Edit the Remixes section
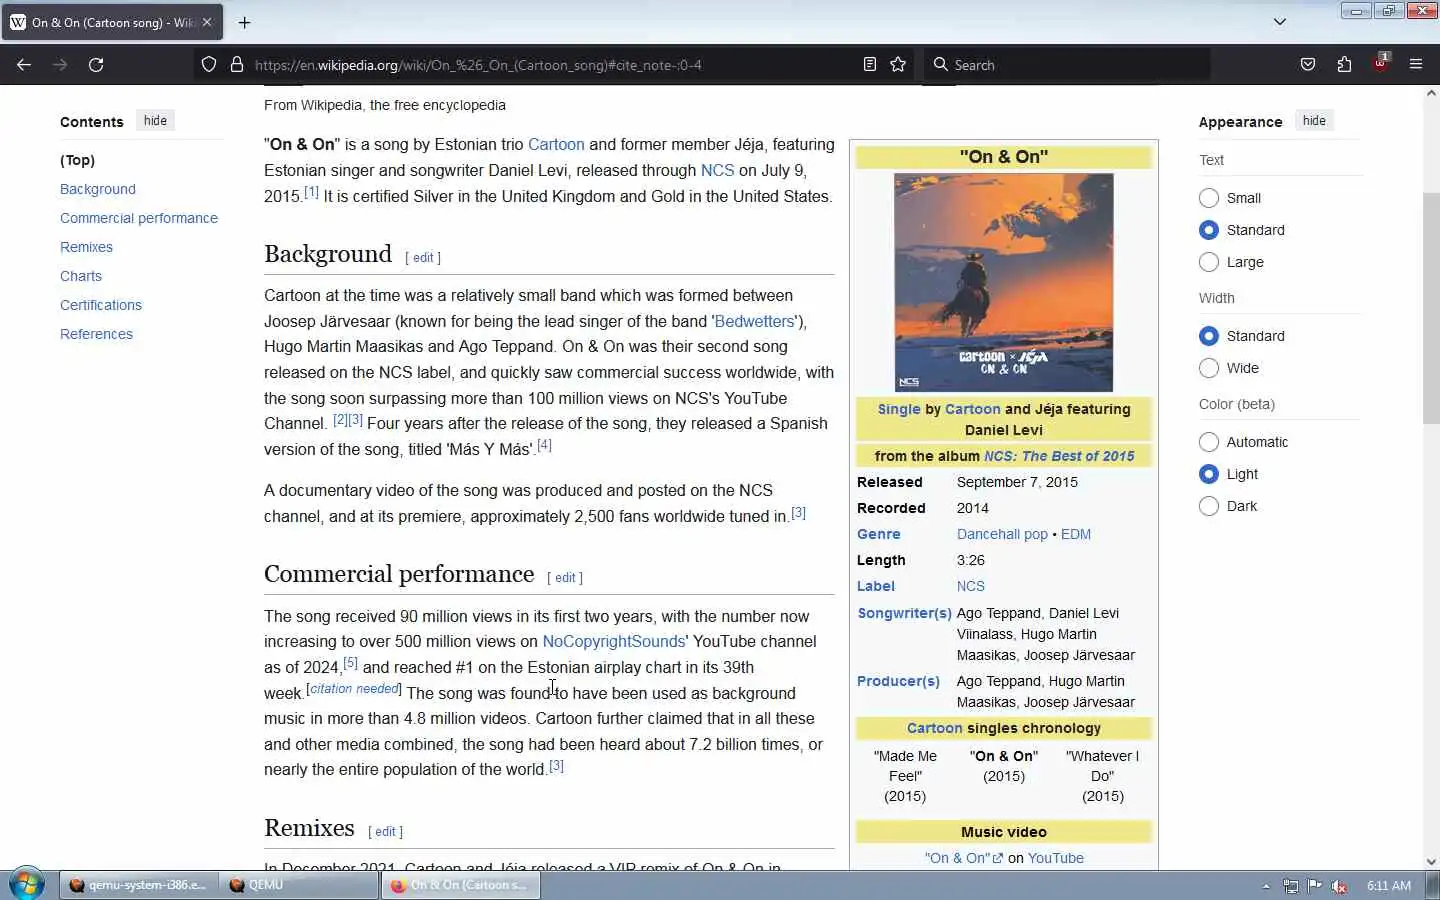The height and width of the screenshot is (900, 1440). pyautogui.click(x=385, y=831)
